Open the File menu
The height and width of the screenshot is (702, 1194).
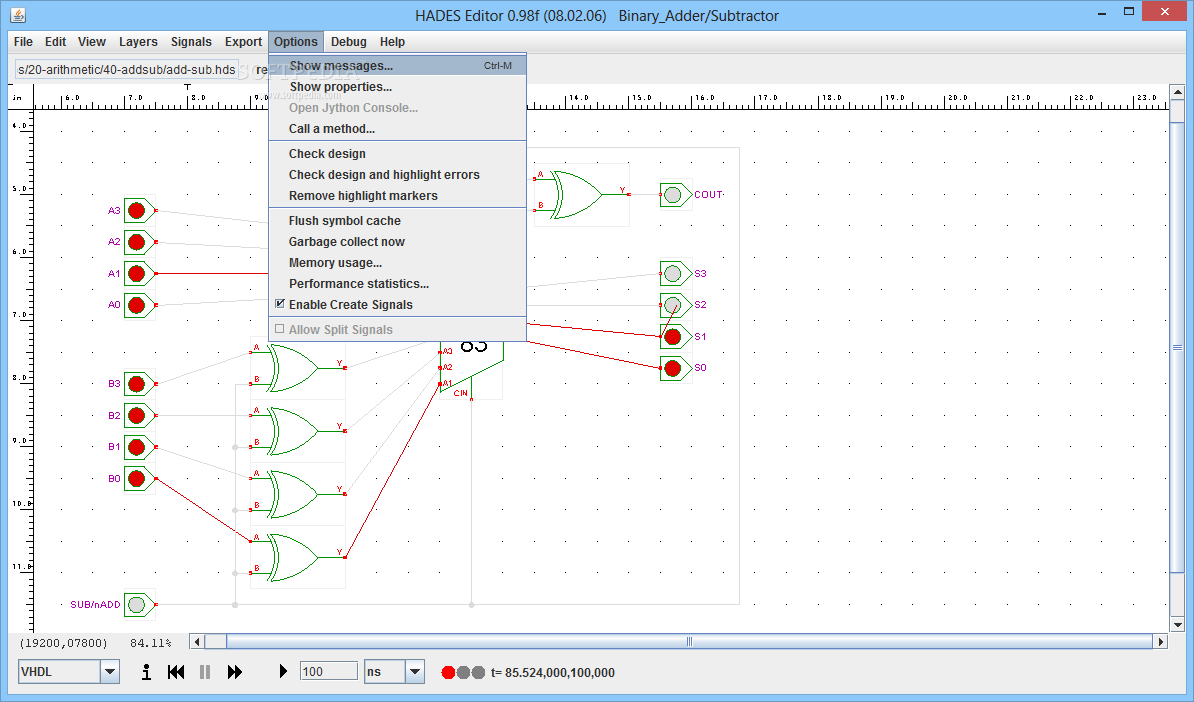[23, 42]
